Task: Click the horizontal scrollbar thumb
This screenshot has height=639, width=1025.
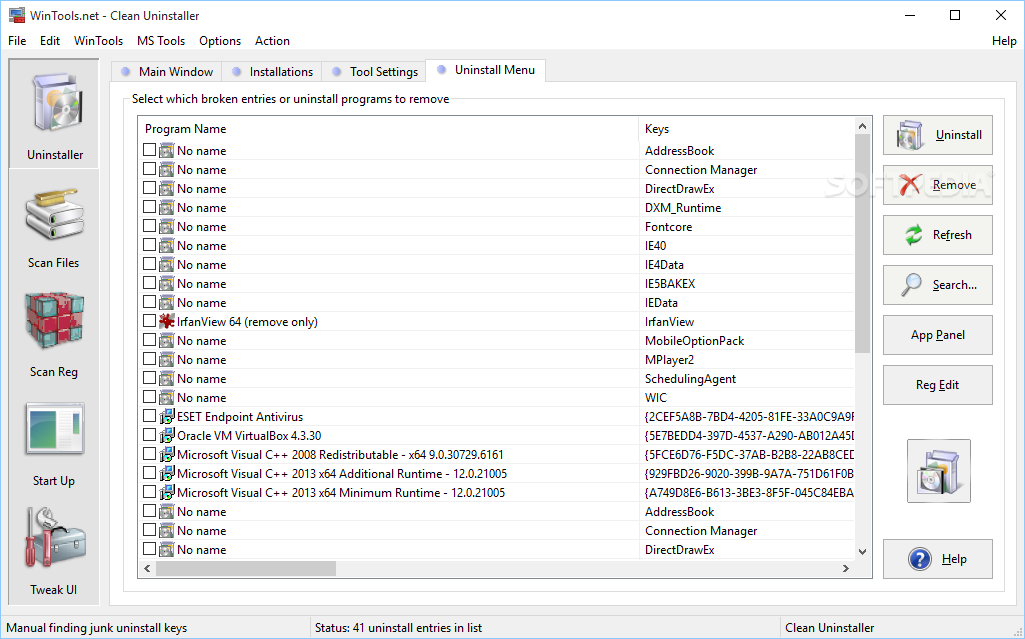Action: point(246,568)
